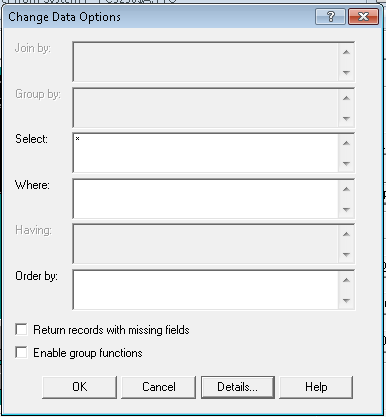The image size is (386, 417).
Task: Click the Order by scroll up arrow
Action: coord(346,280)
